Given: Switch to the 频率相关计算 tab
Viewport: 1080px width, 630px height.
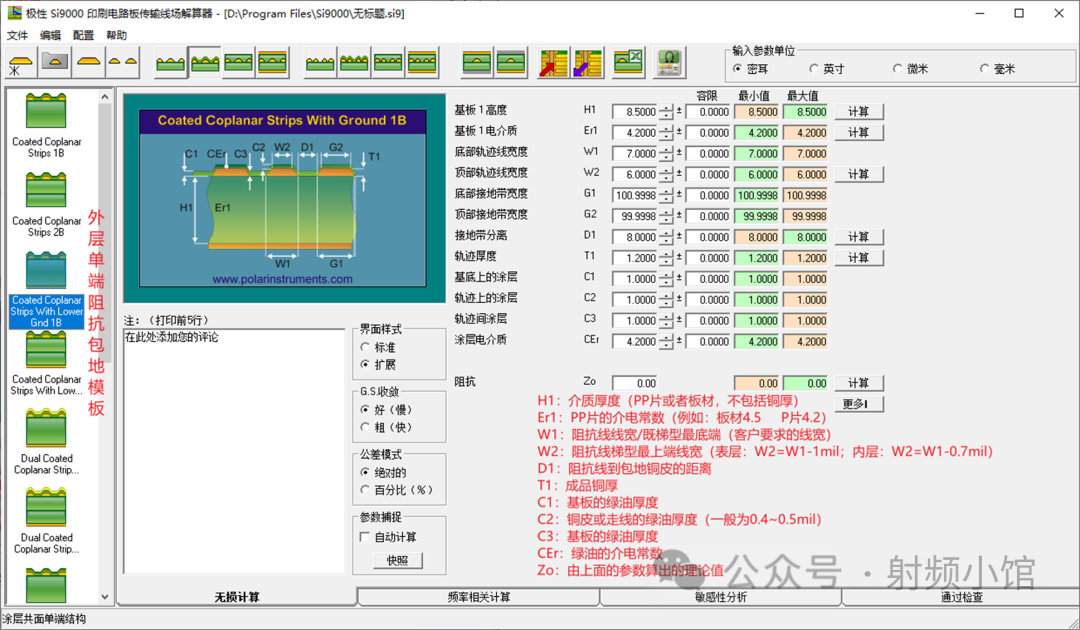Looking at the screenshot, I should (478, 597).
